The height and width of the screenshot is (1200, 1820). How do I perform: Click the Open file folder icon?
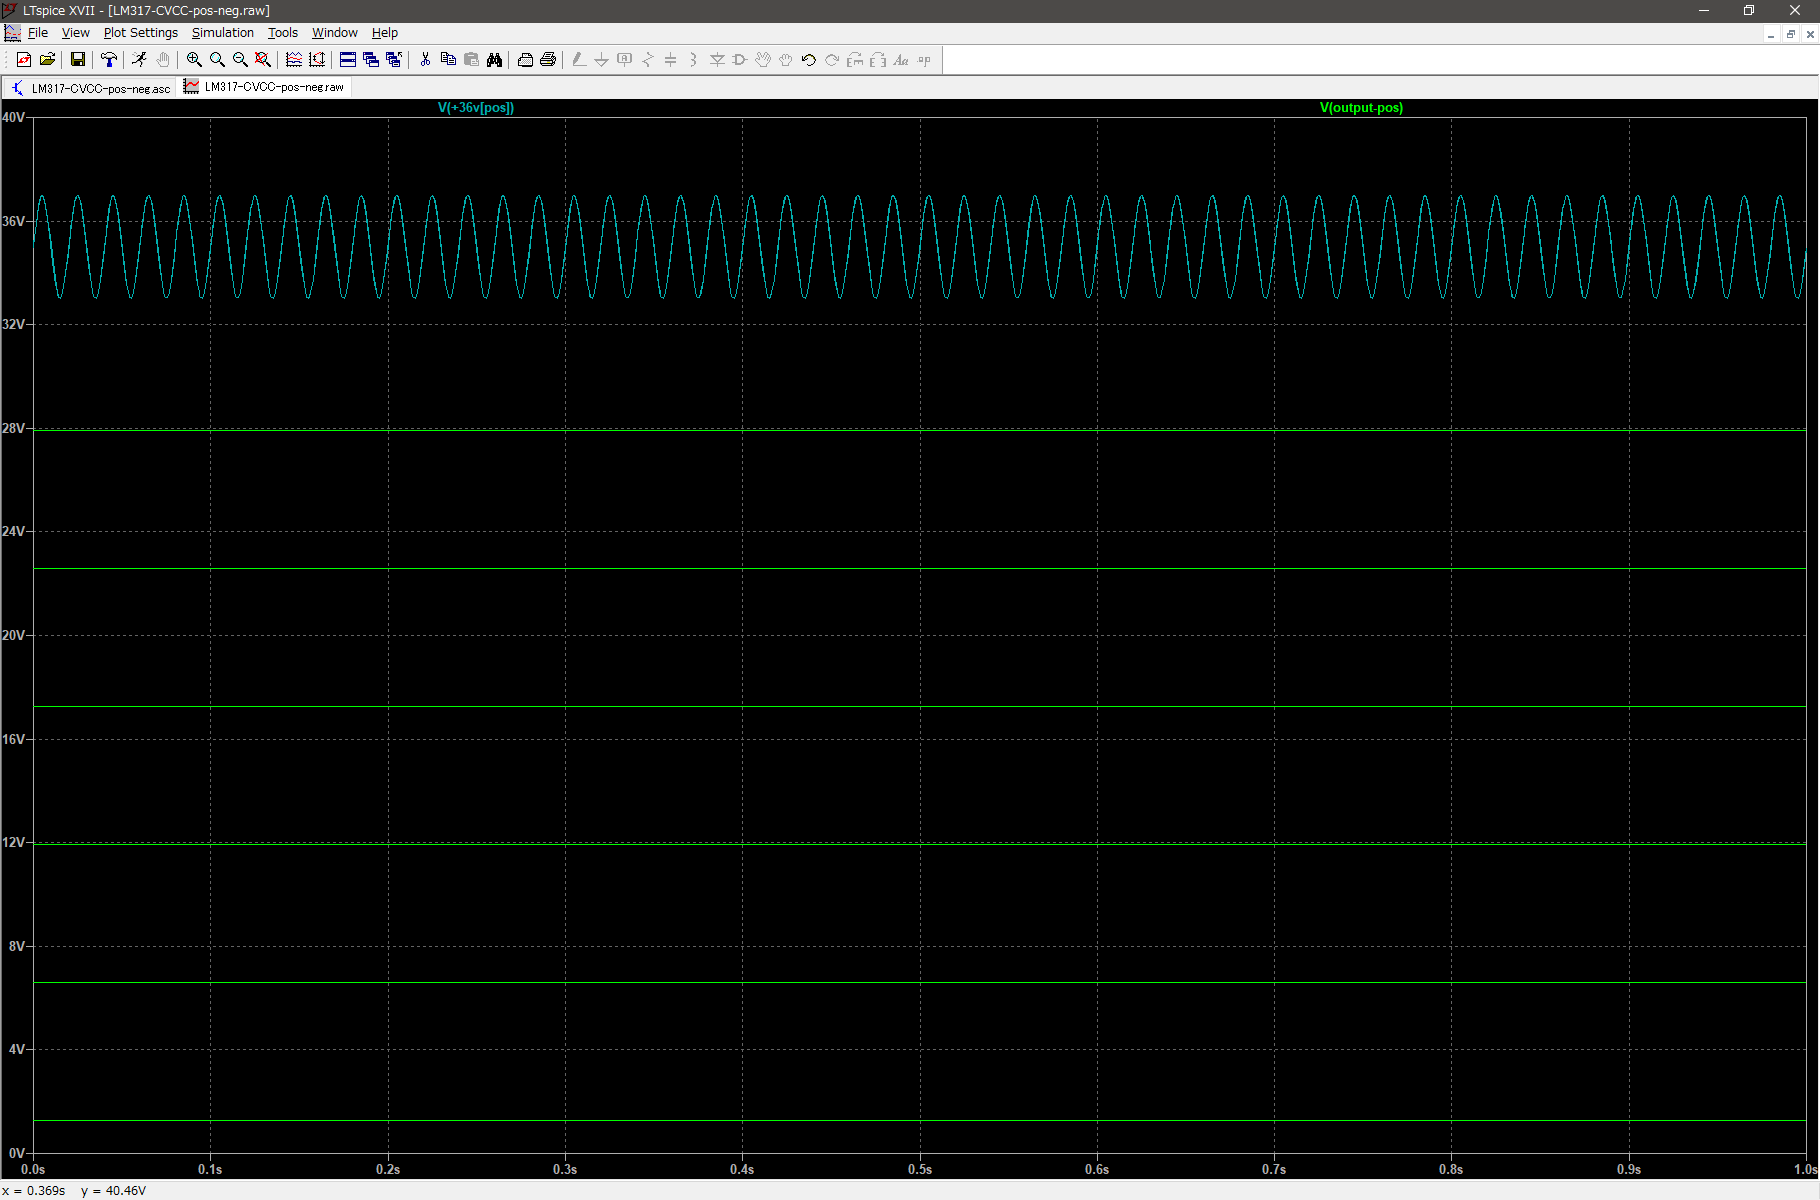click(47, 60)
